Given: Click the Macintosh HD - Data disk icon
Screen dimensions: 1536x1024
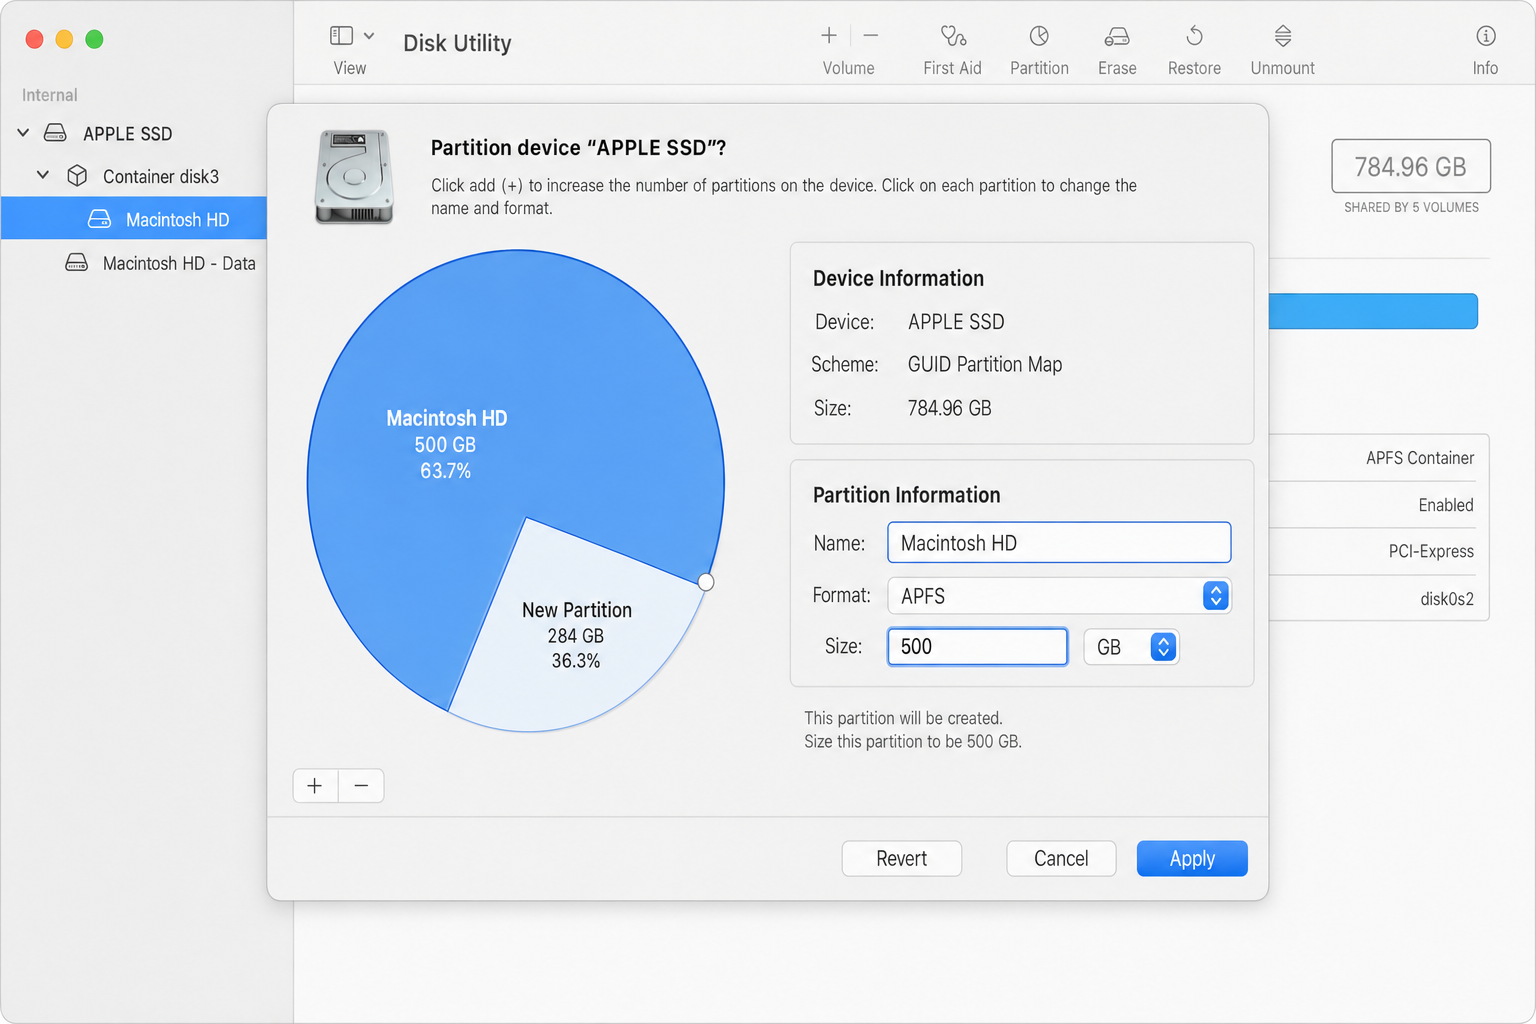Looking at the screenshot, I should (76, 263).
